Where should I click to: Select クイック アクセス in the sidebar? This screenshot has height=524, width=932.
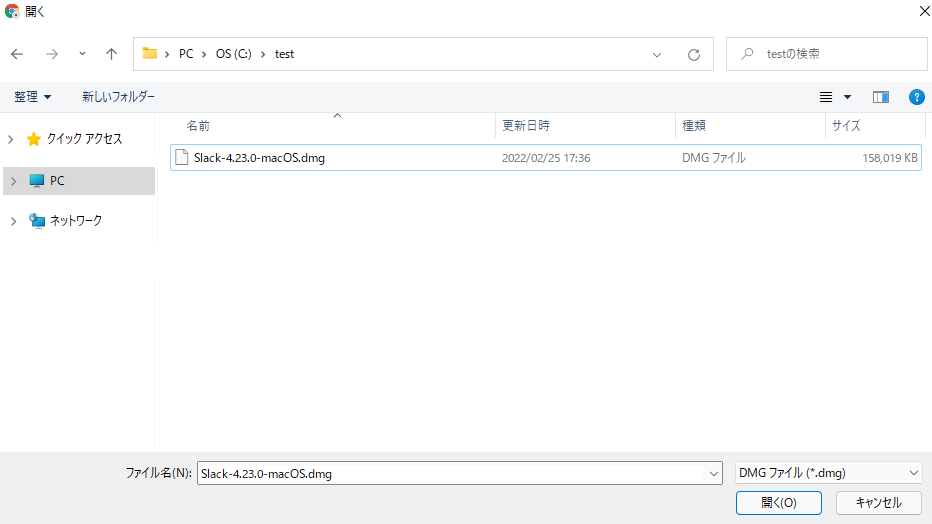(x=84, y=139)
